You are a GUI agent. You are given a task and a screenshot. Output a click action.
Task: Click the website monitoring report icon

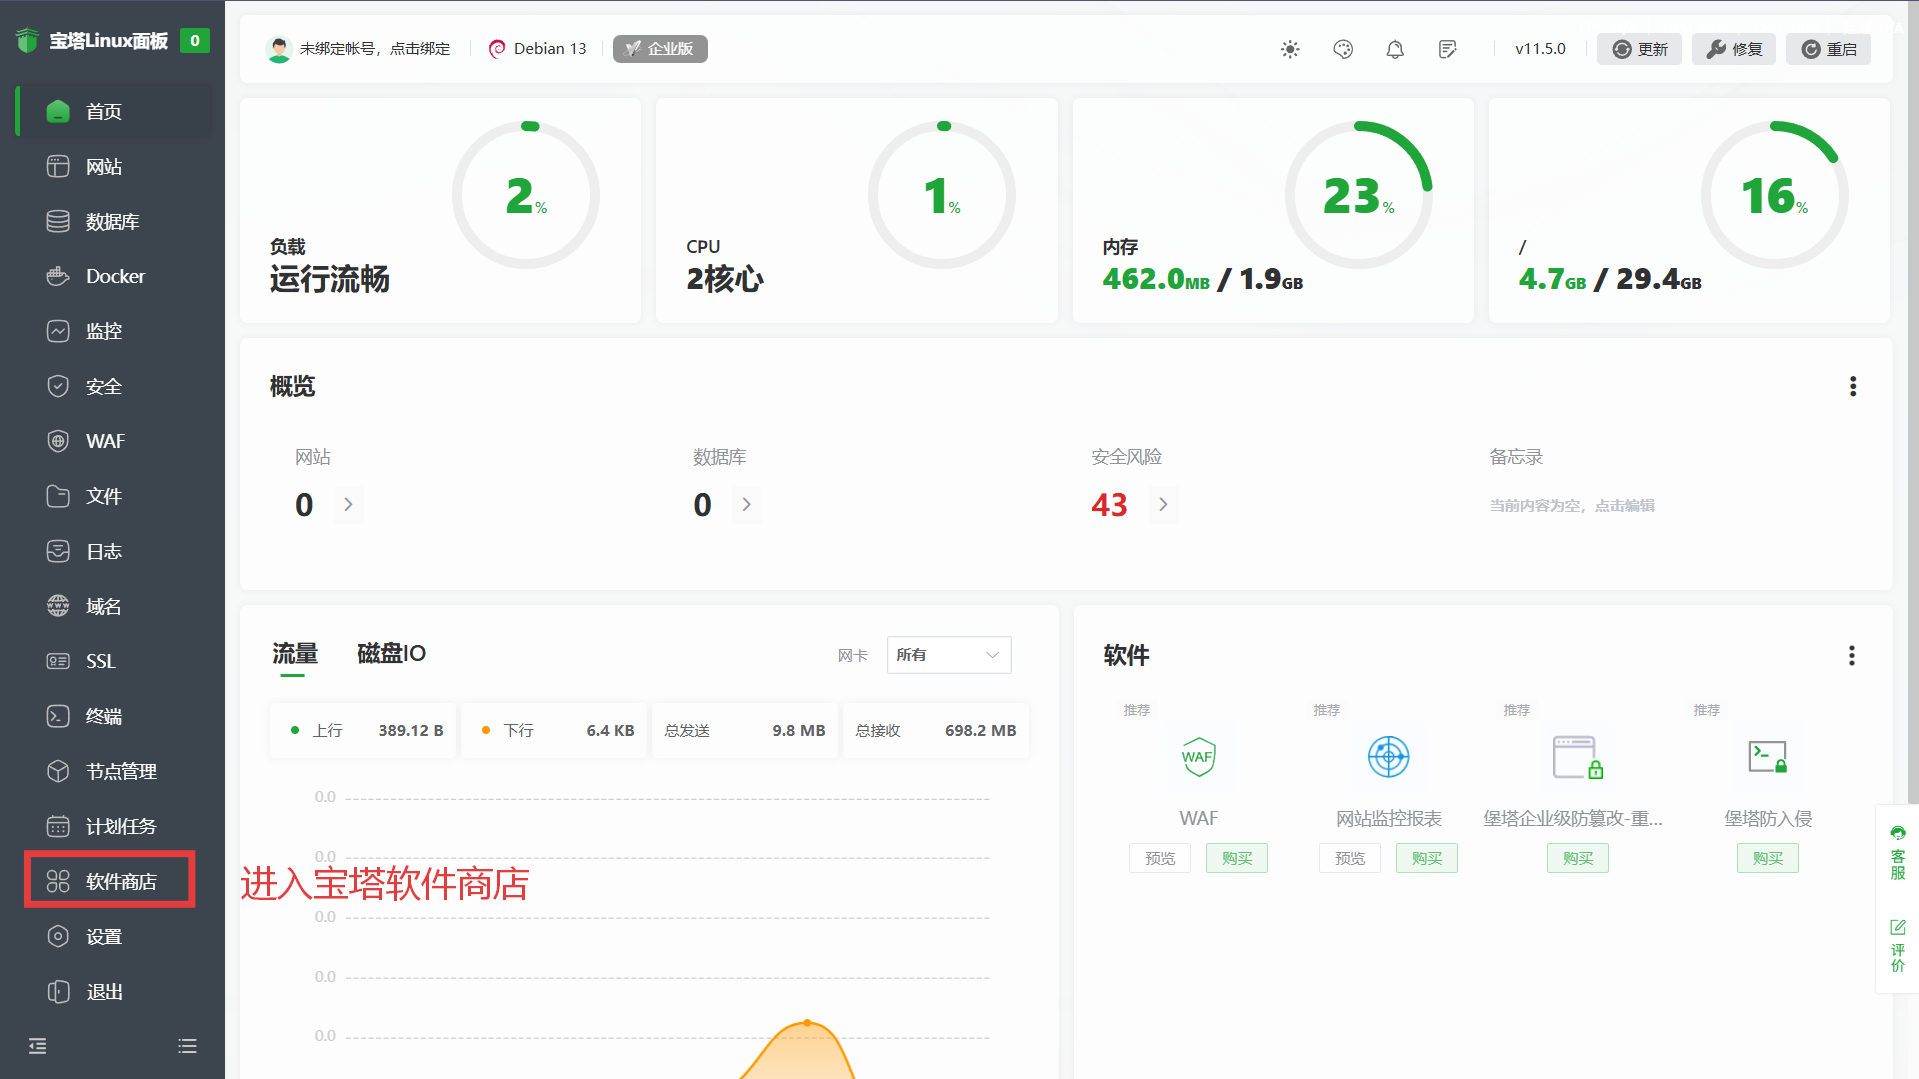click(1388, 757)
